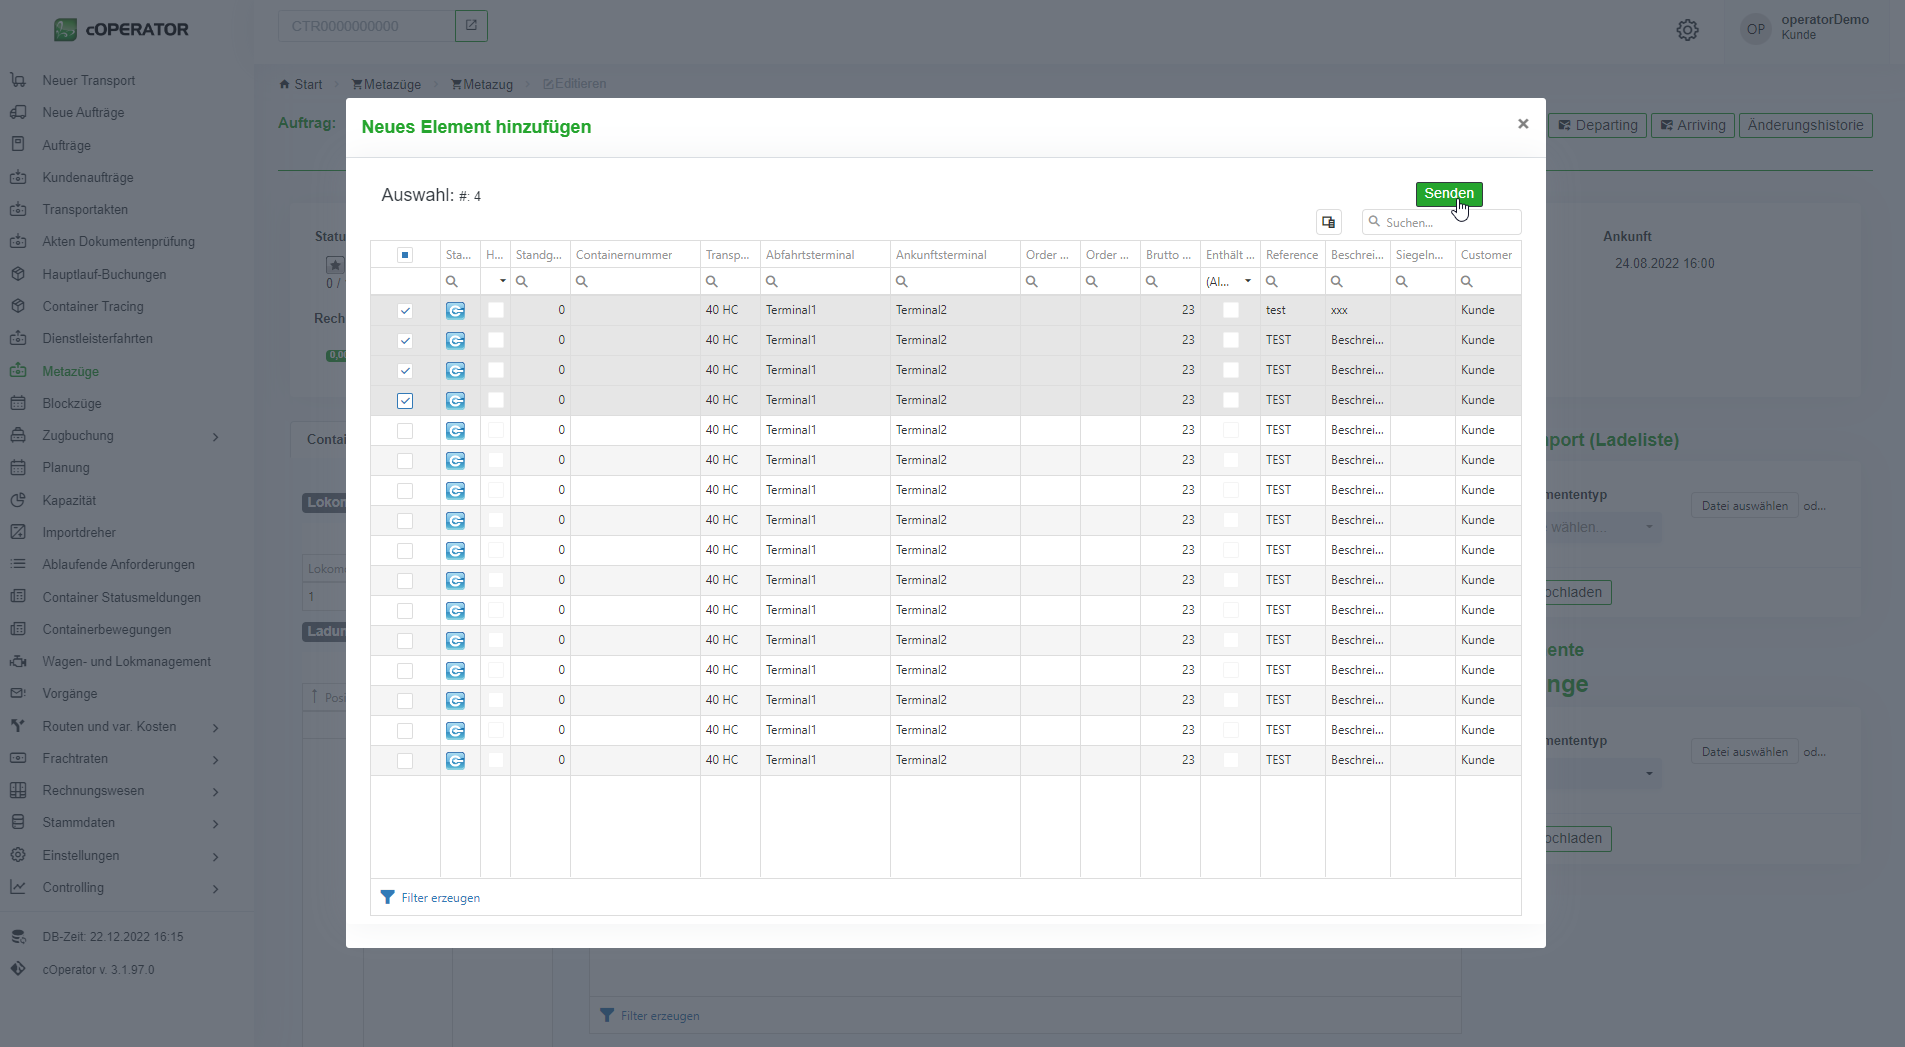This screenshot has width=1905, height=1047.
Task: Click the search icon under Abfahrtsterminal column
Action: tap(772, 282)
